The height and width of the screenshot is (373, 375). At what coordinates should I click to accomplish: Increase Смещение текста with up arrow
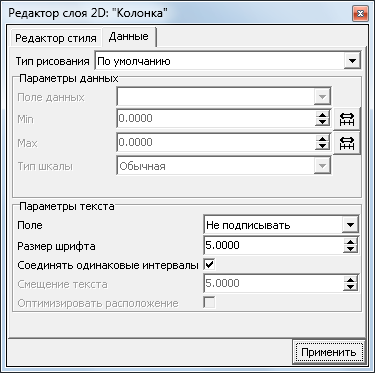(350, 279)
